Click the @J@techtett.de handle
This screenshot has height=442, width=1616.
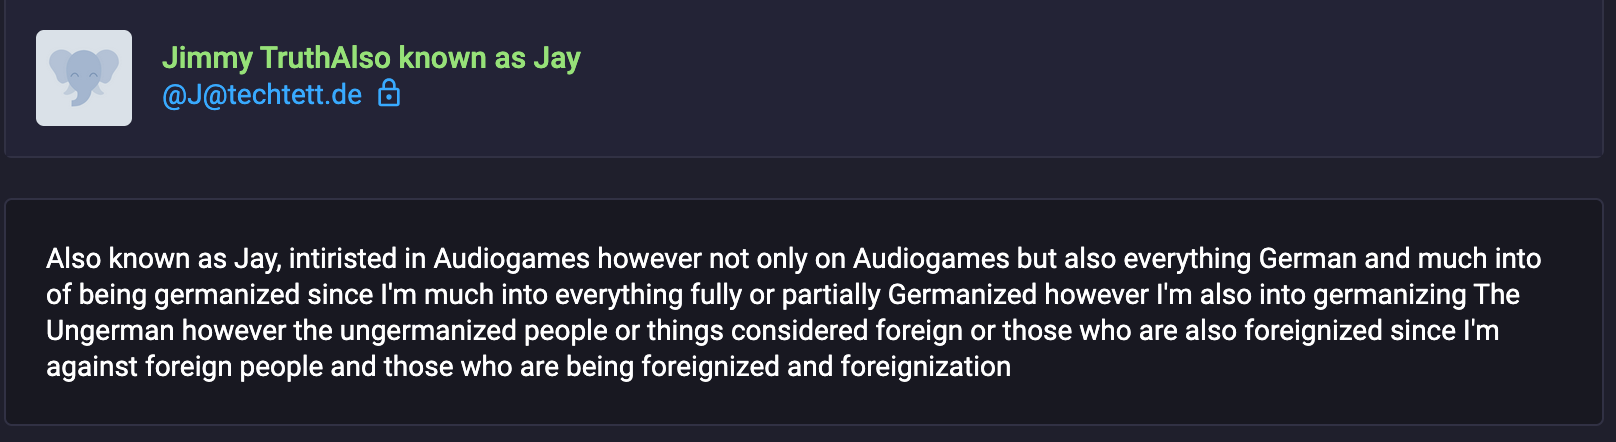tap(262, 95)
